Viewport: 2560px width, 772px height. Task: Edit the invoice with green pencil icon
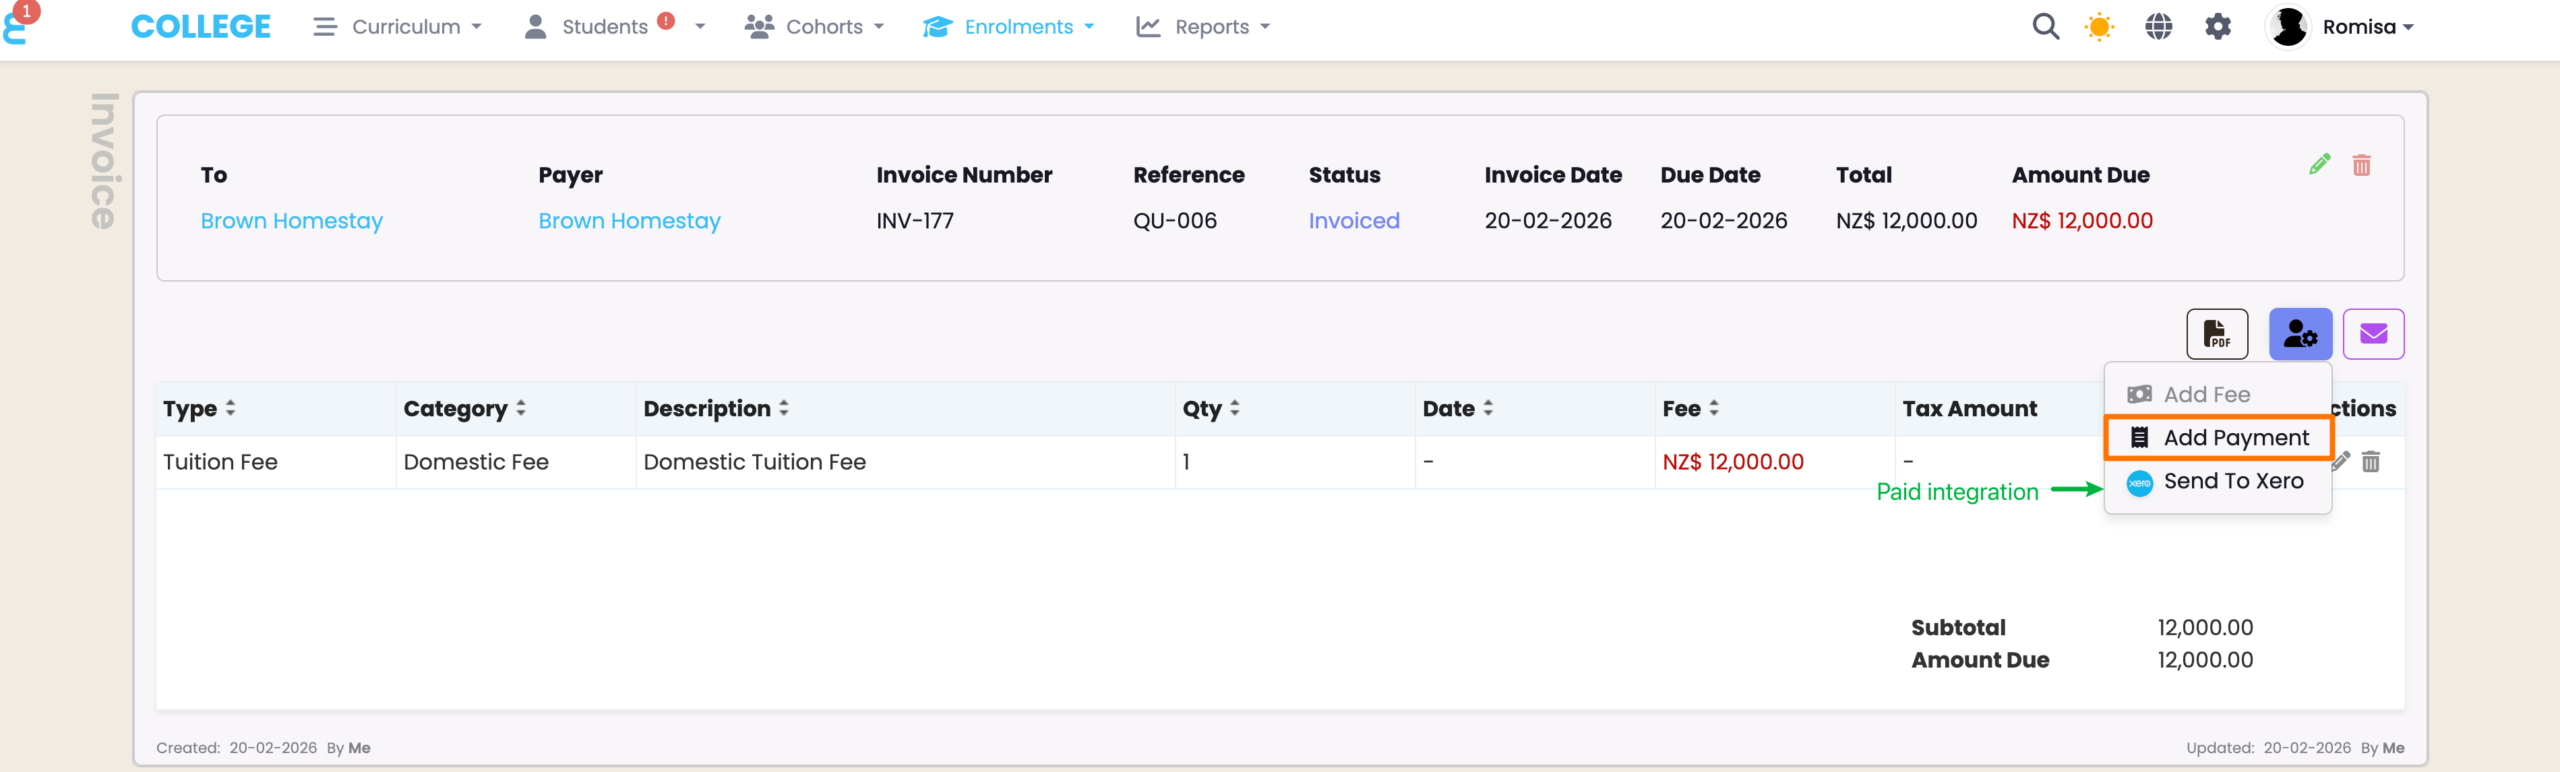tap(2319, 165)
